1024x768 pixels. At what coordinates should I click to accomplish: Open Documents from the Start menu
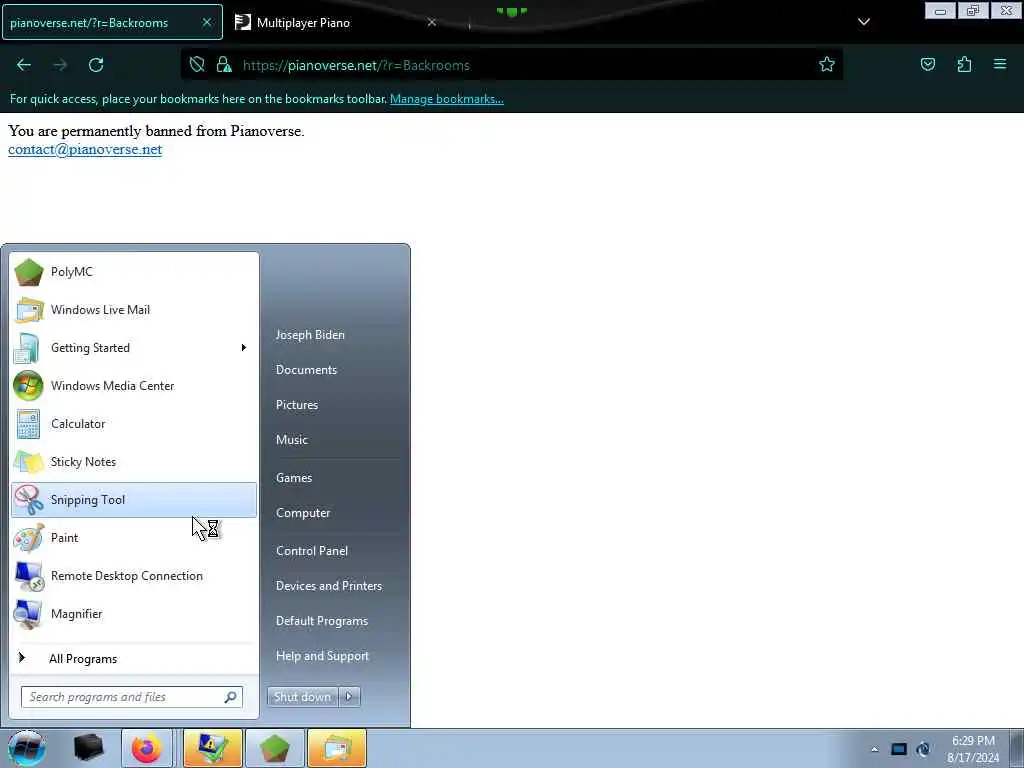tap(306, 370)
